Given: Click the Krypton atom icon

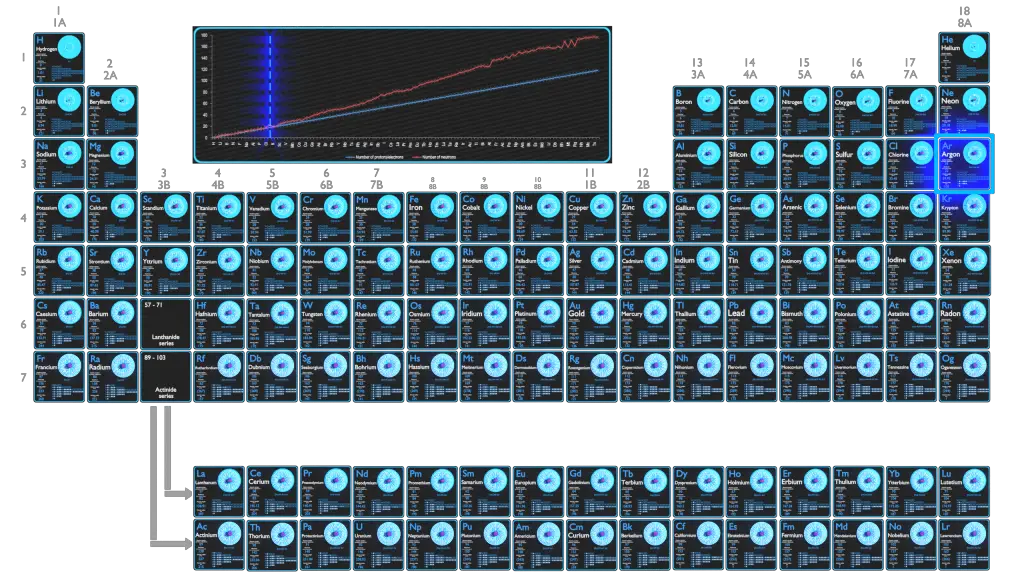Looking at the screenshot, I should click(974, 207).
